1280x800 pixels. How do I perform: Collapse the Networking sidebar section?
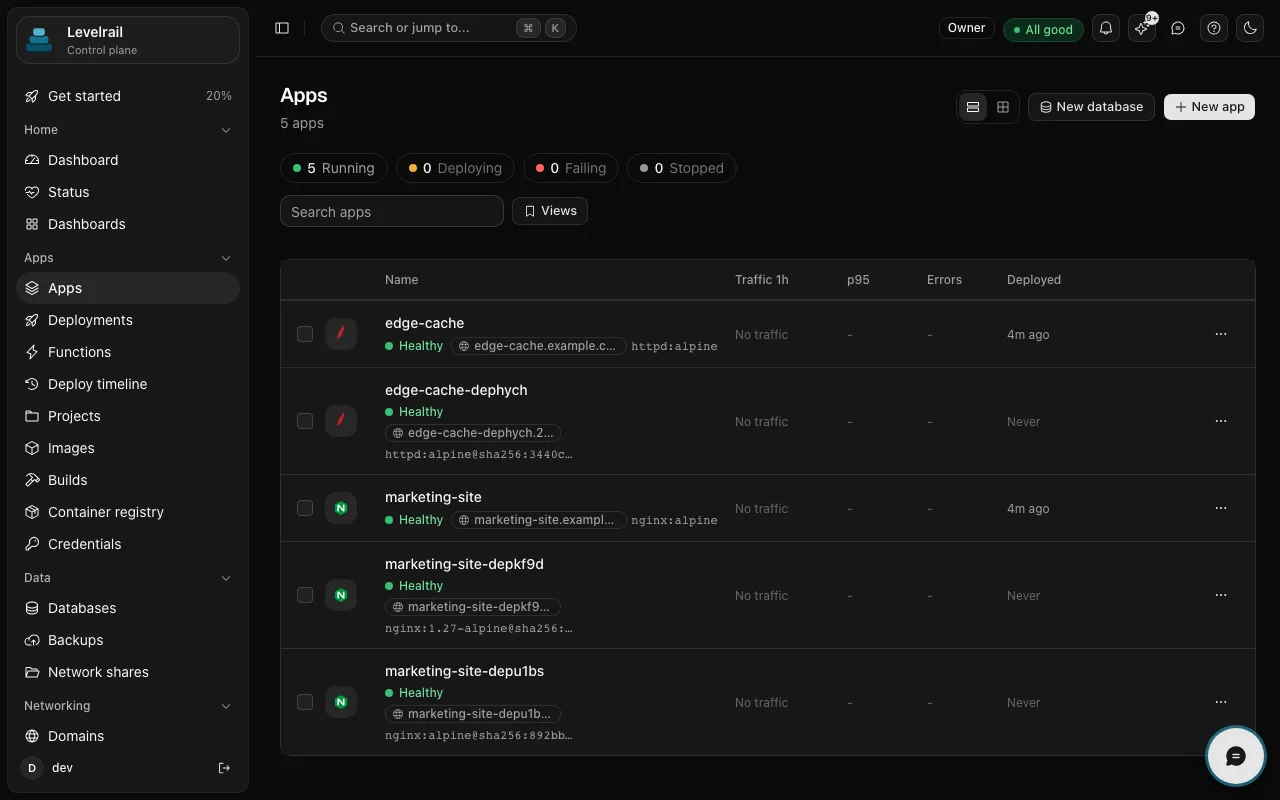[226, 706]
